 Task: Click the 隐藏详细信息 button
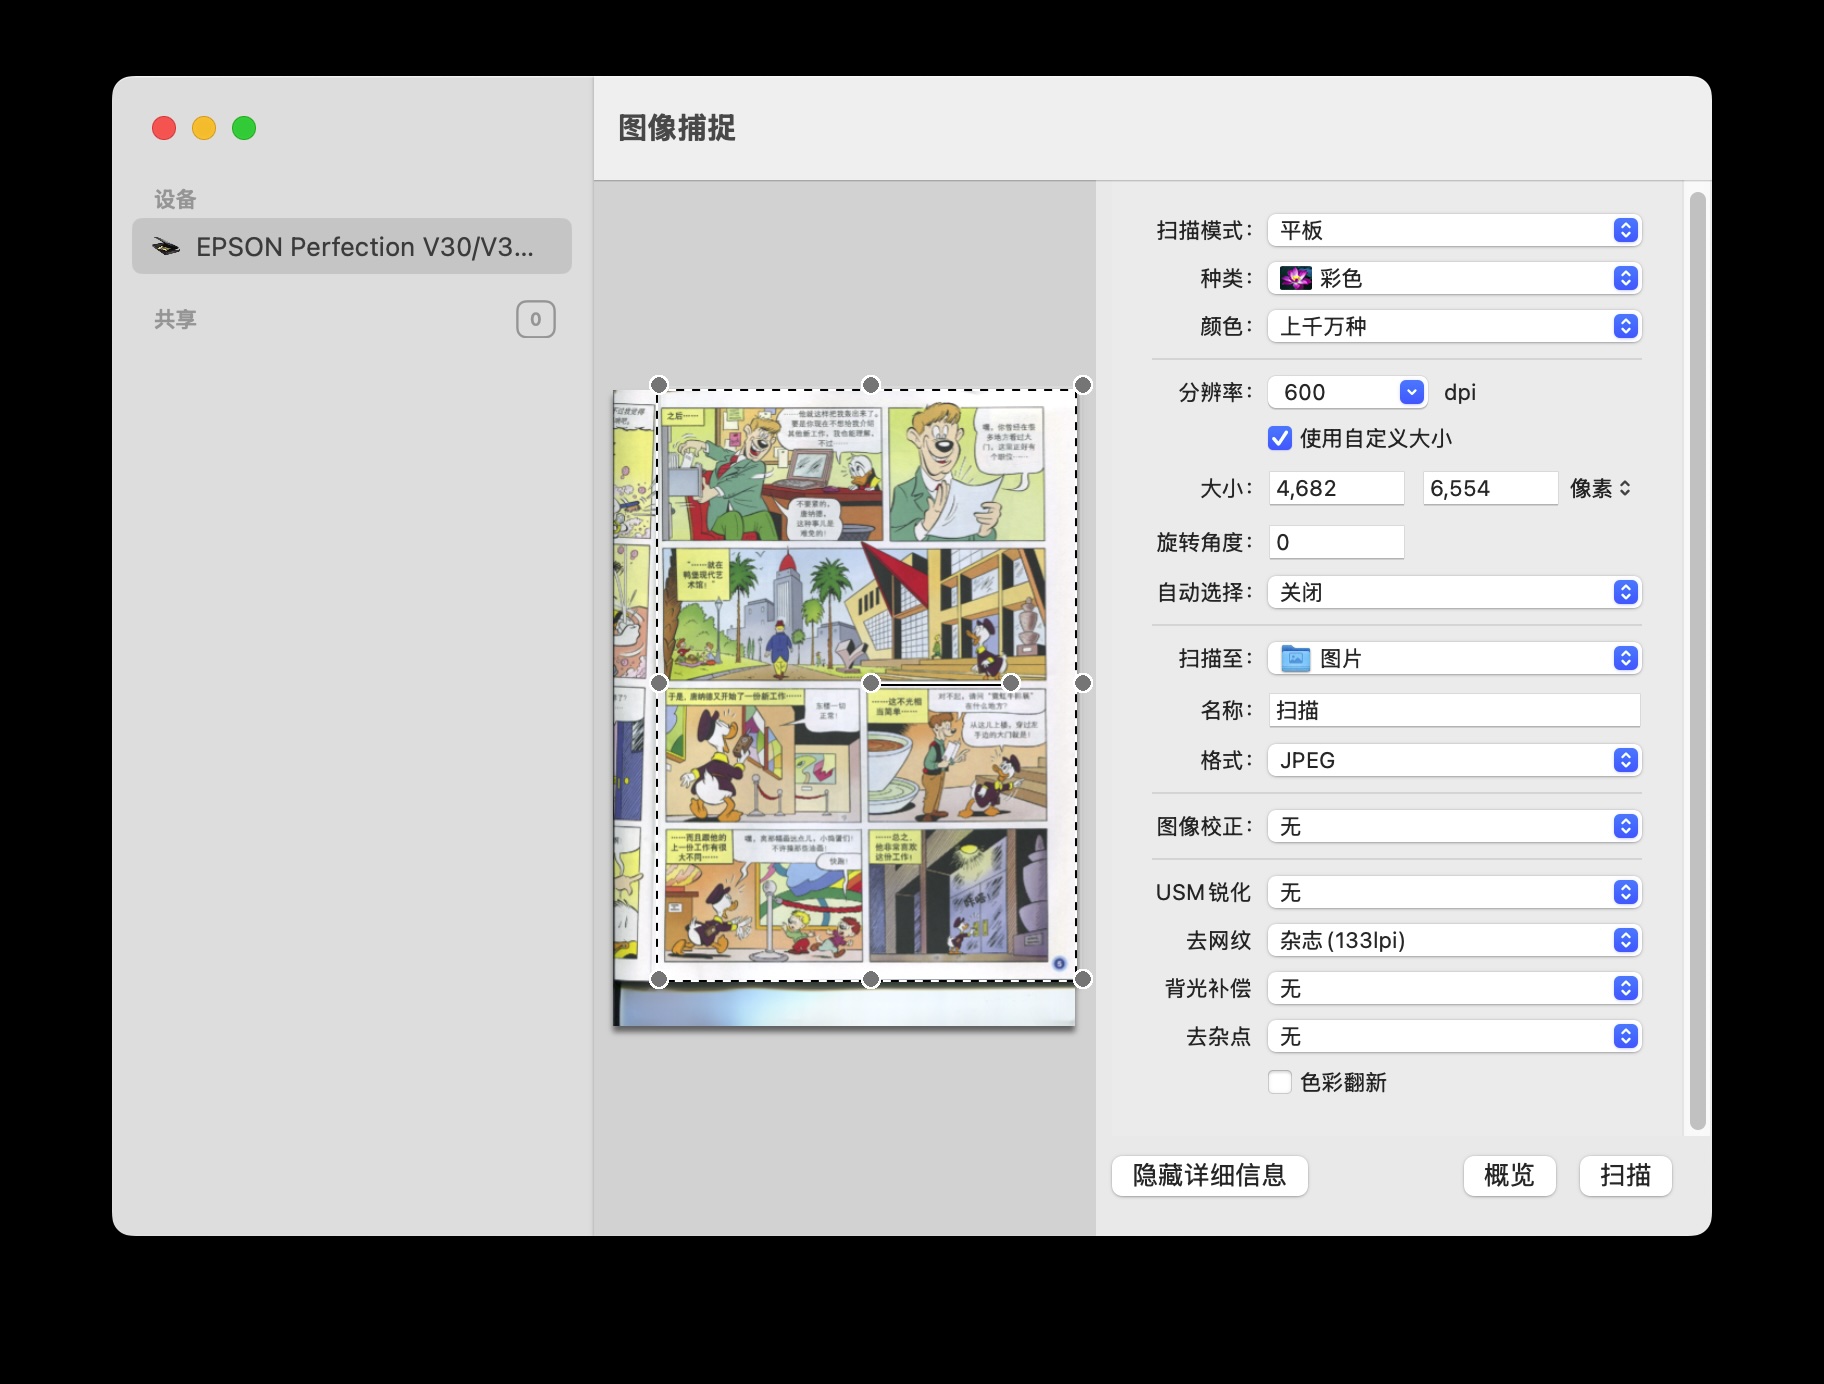coord(1208,1176)
